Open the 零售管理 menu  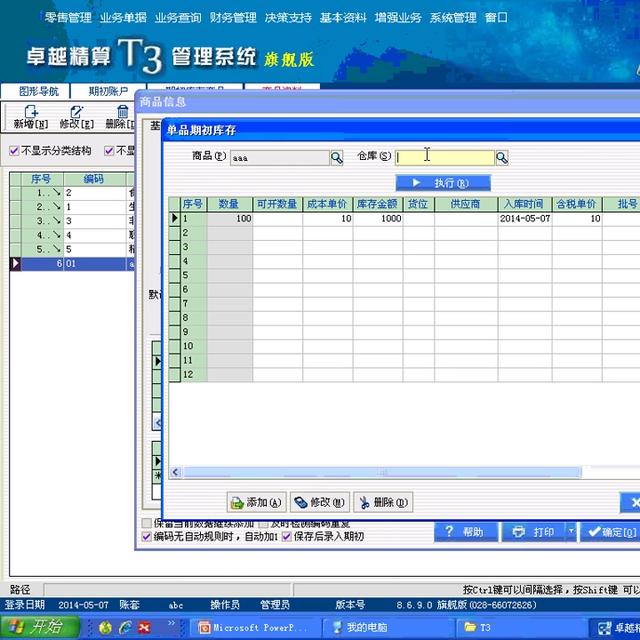tap(68, 18)
